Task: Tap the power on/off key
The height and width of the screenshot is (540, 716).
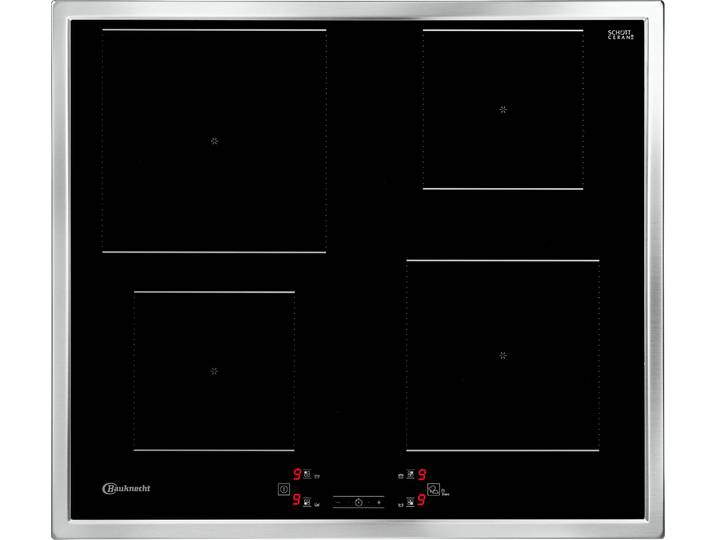Action: 284,489
